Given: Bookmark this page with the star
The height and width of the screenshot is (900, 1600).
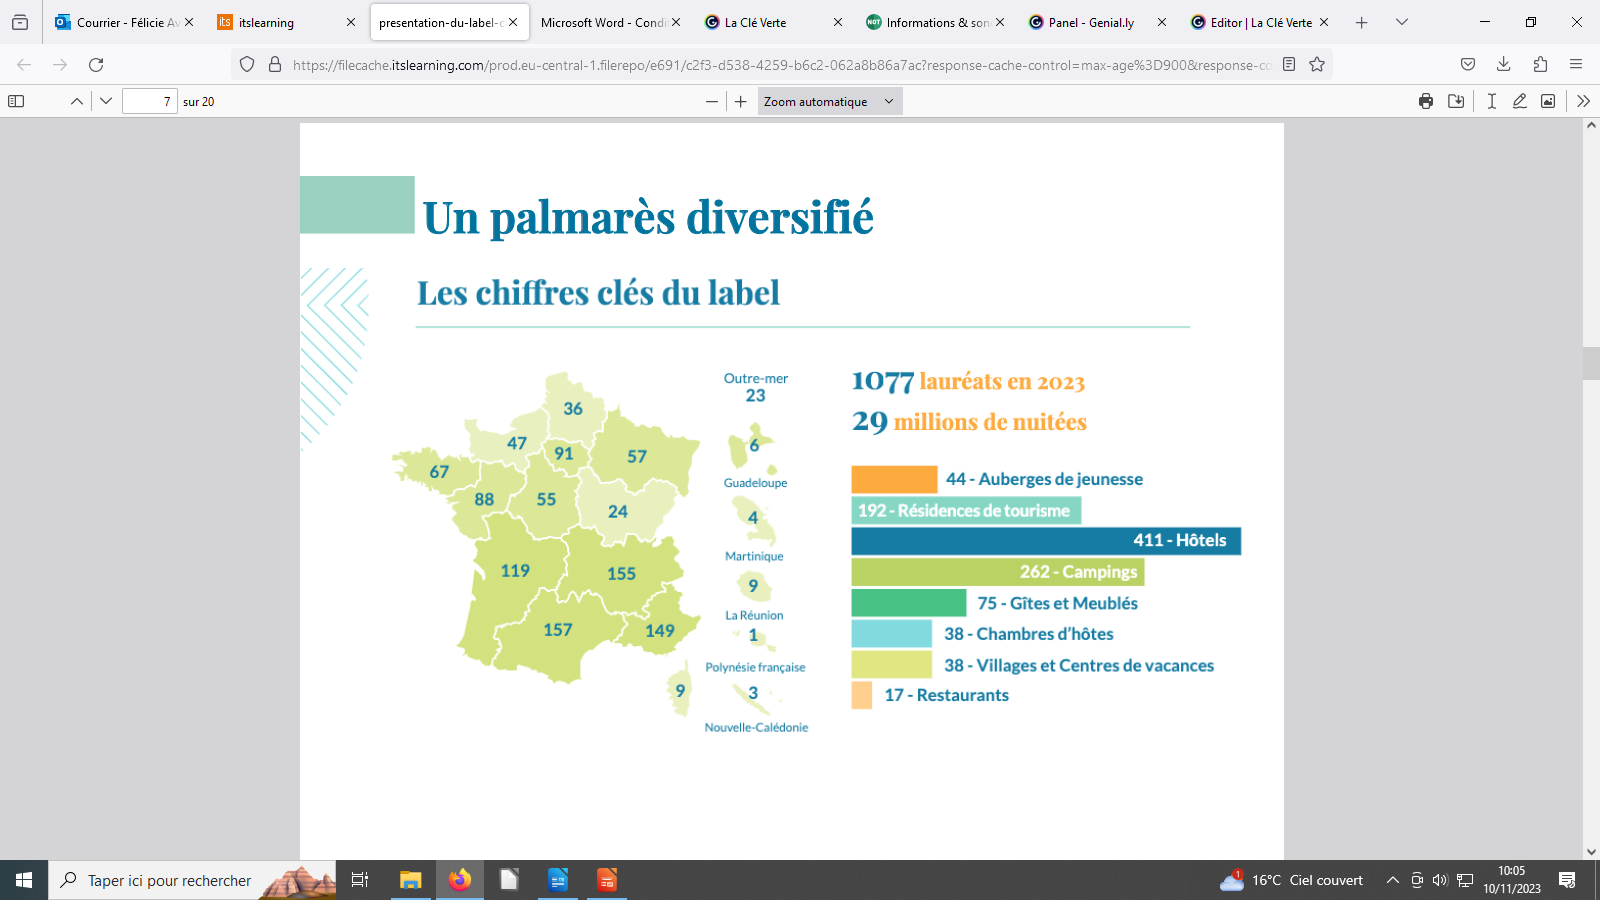Looking at the screenshot, I should [x=1317, y=64].
